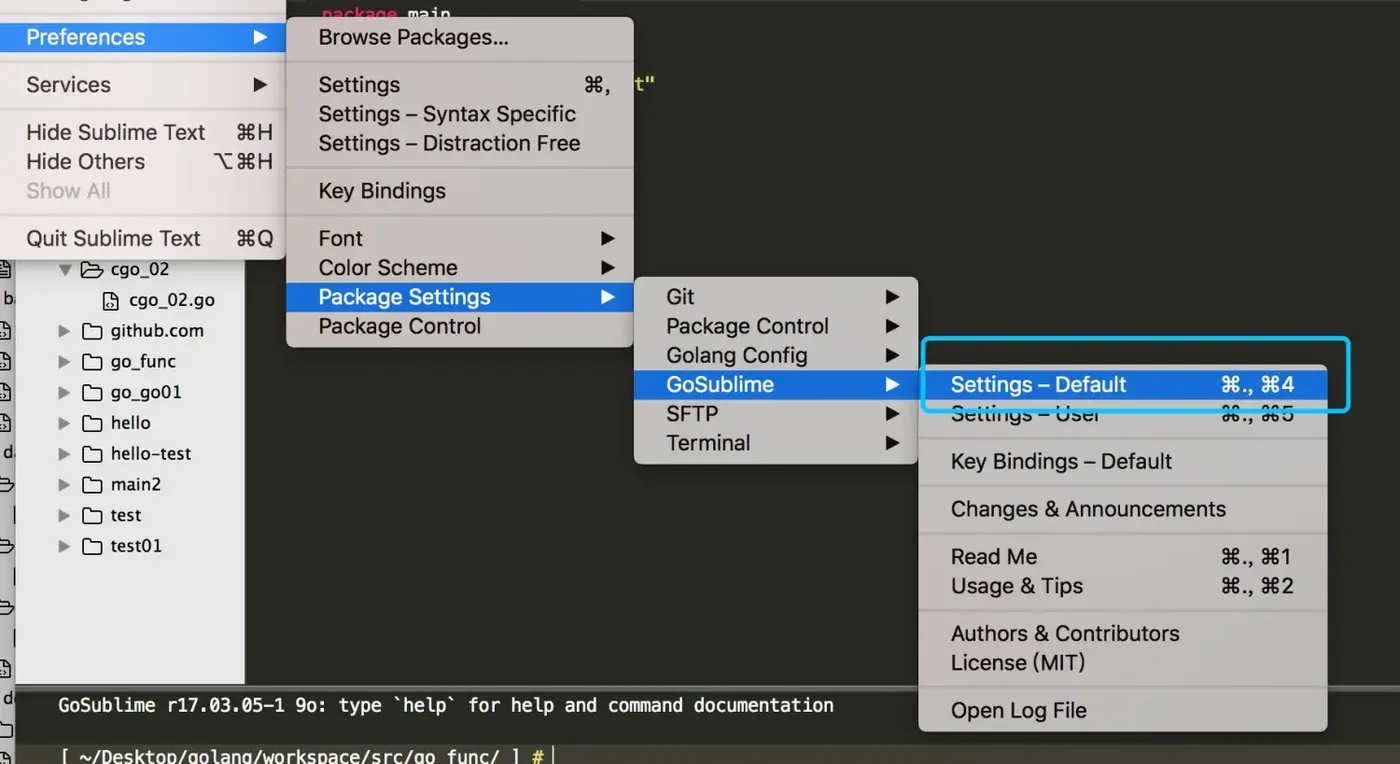Open the Services submenu

[143, 85]
